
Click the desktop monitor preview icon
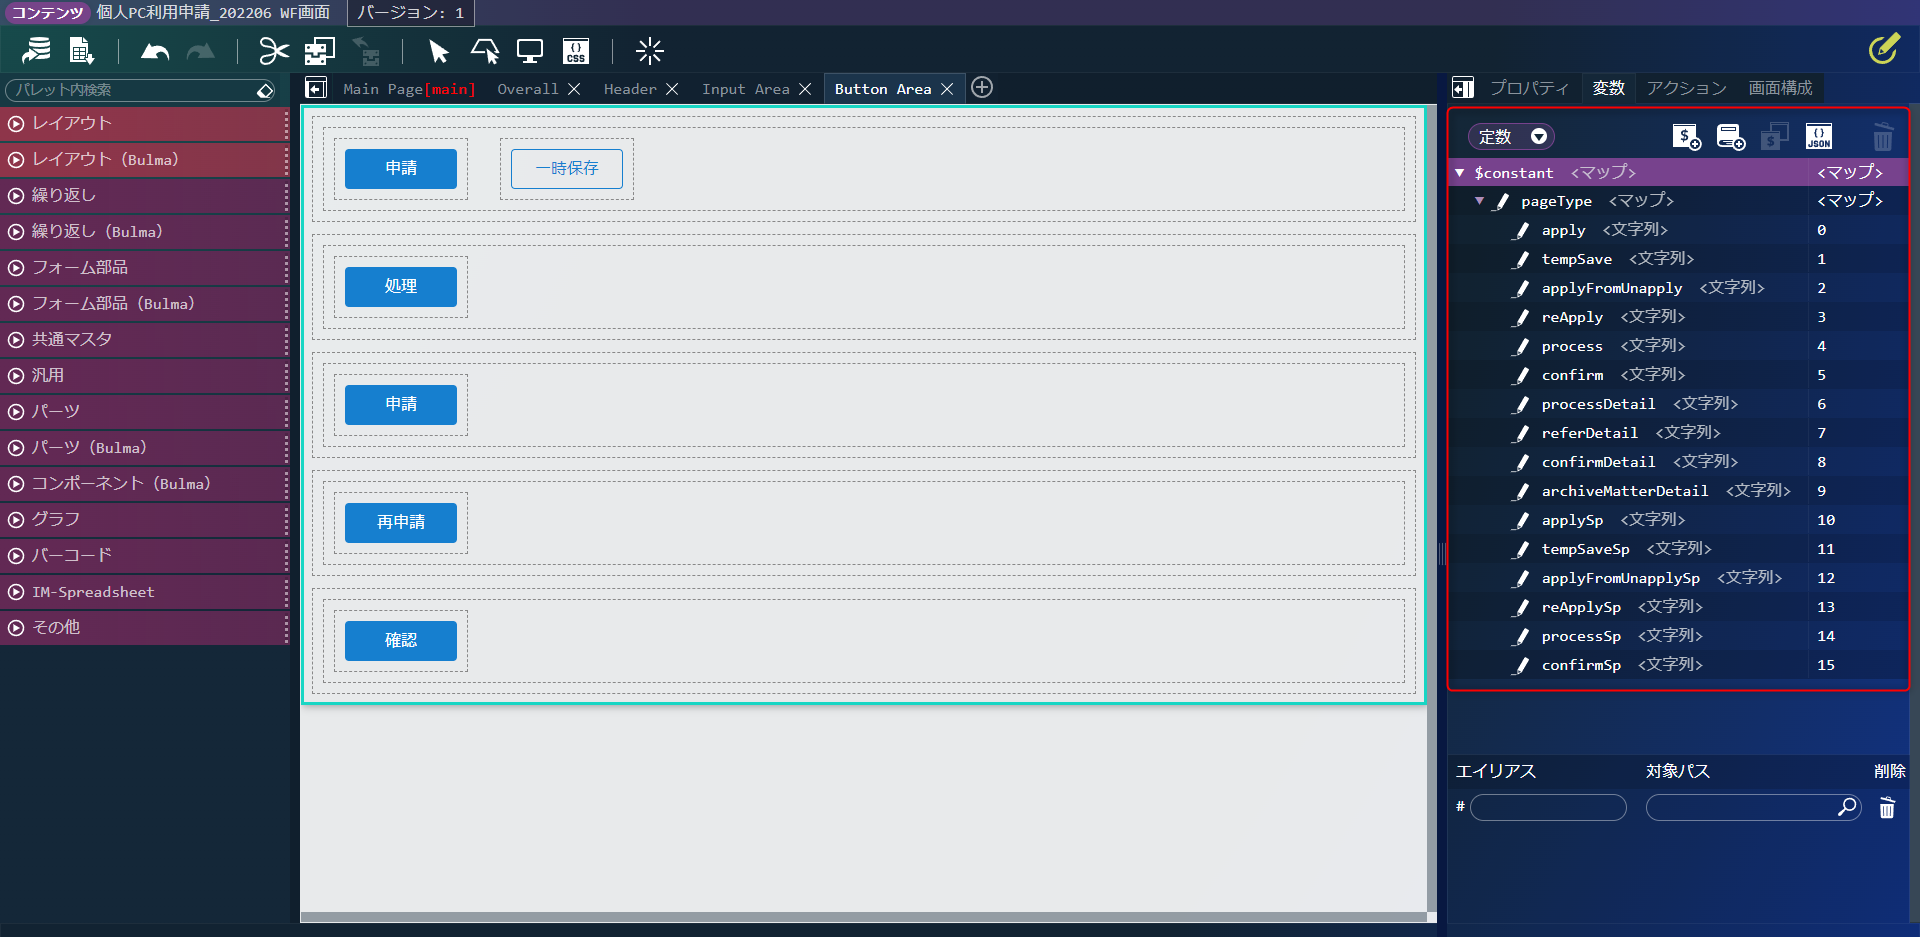[530, 51]
